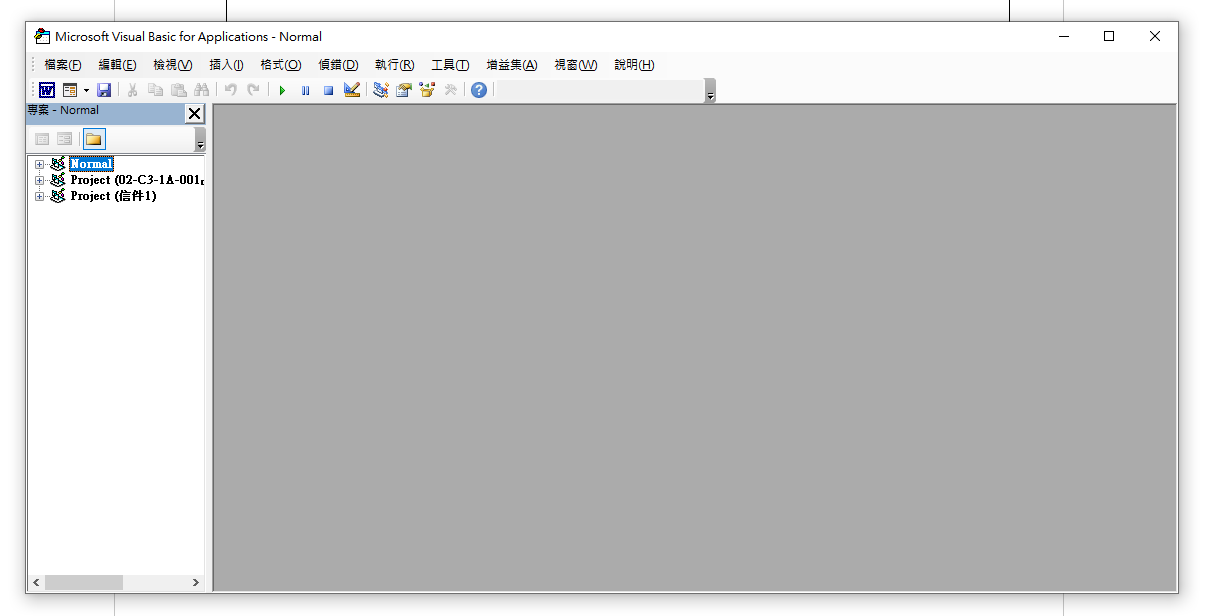Open the Insert object dropdown arrow

coord(86,90)
